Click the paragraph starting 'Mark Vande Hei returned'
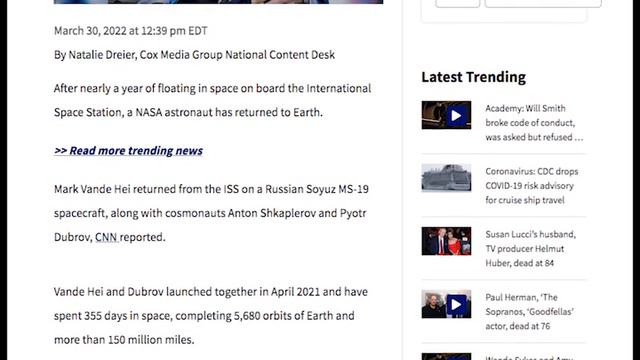640x360 pixels. 211,213
